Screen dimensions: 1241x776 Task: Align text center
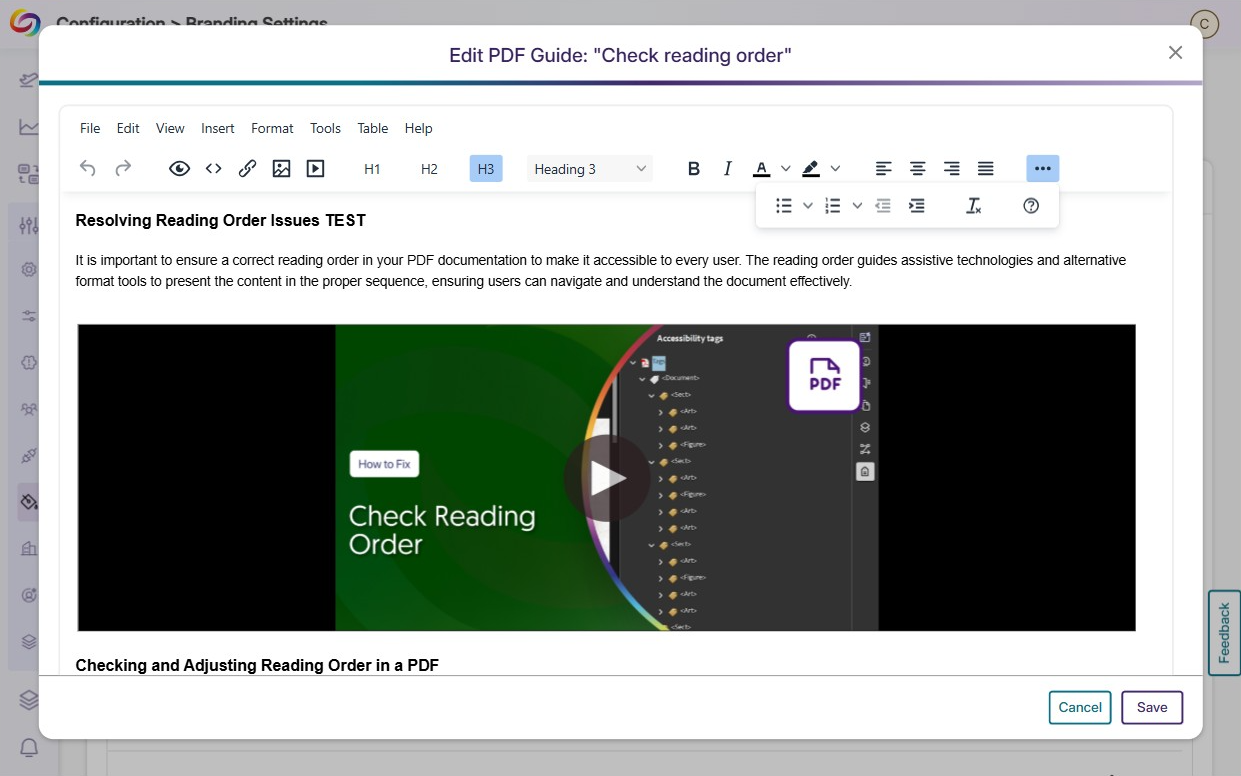tap(917, 169)
